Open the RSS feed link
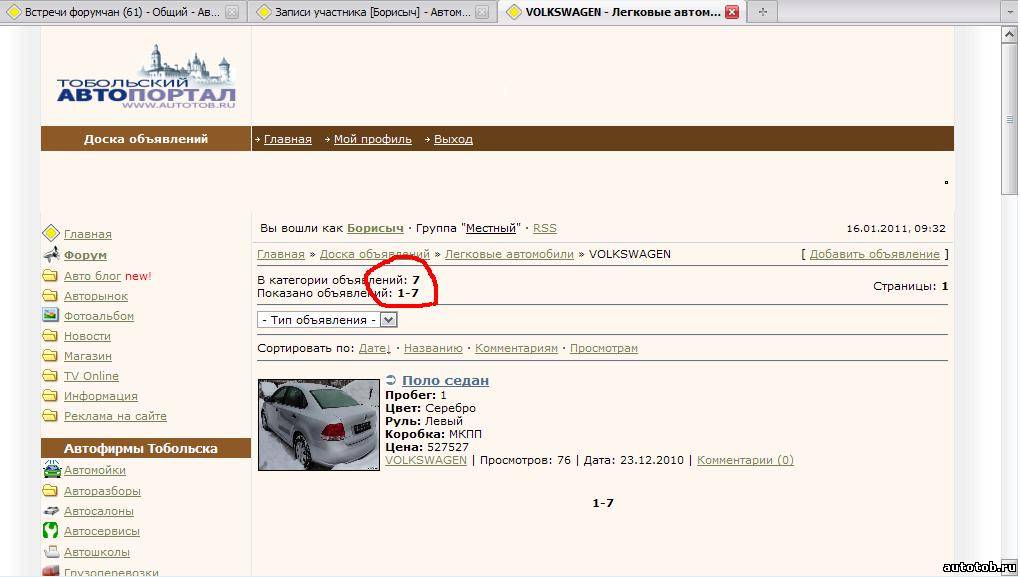The width and height of the screenshot is (1021, 577). tap(545, 228)
